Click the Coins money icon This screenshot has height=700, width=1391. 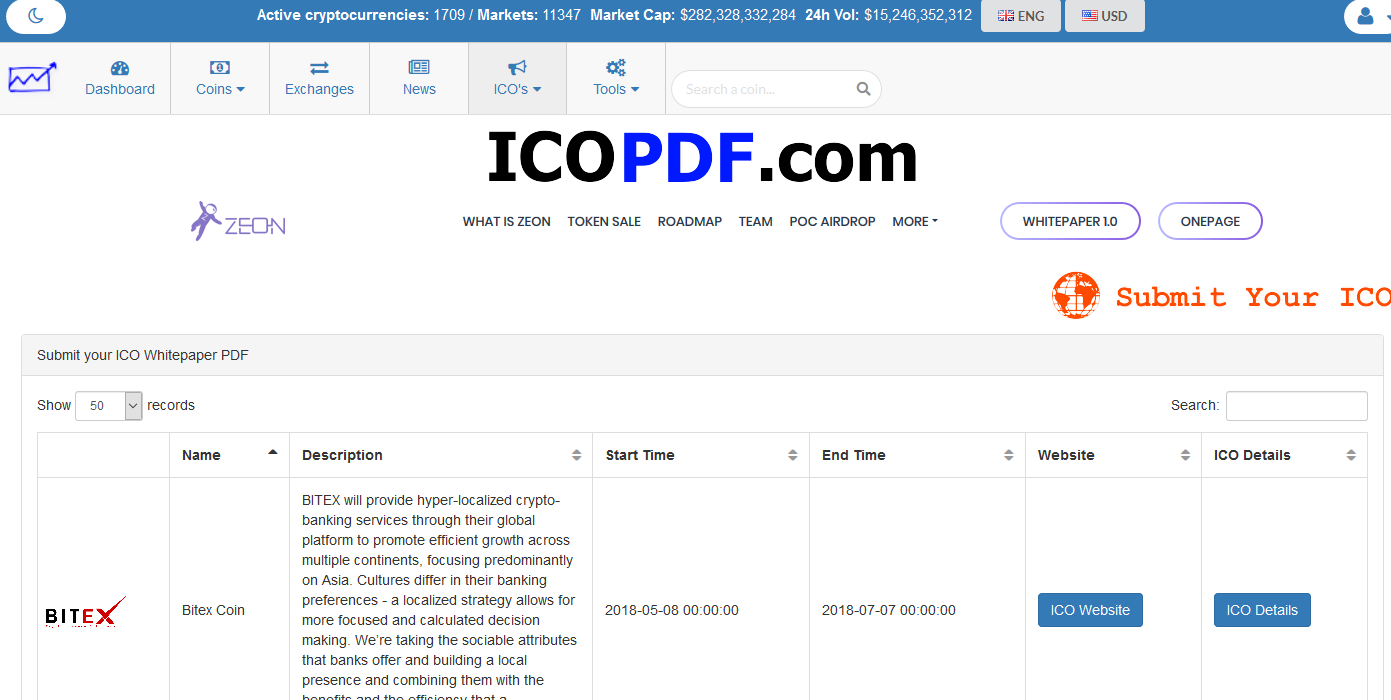tap(220, 68)
